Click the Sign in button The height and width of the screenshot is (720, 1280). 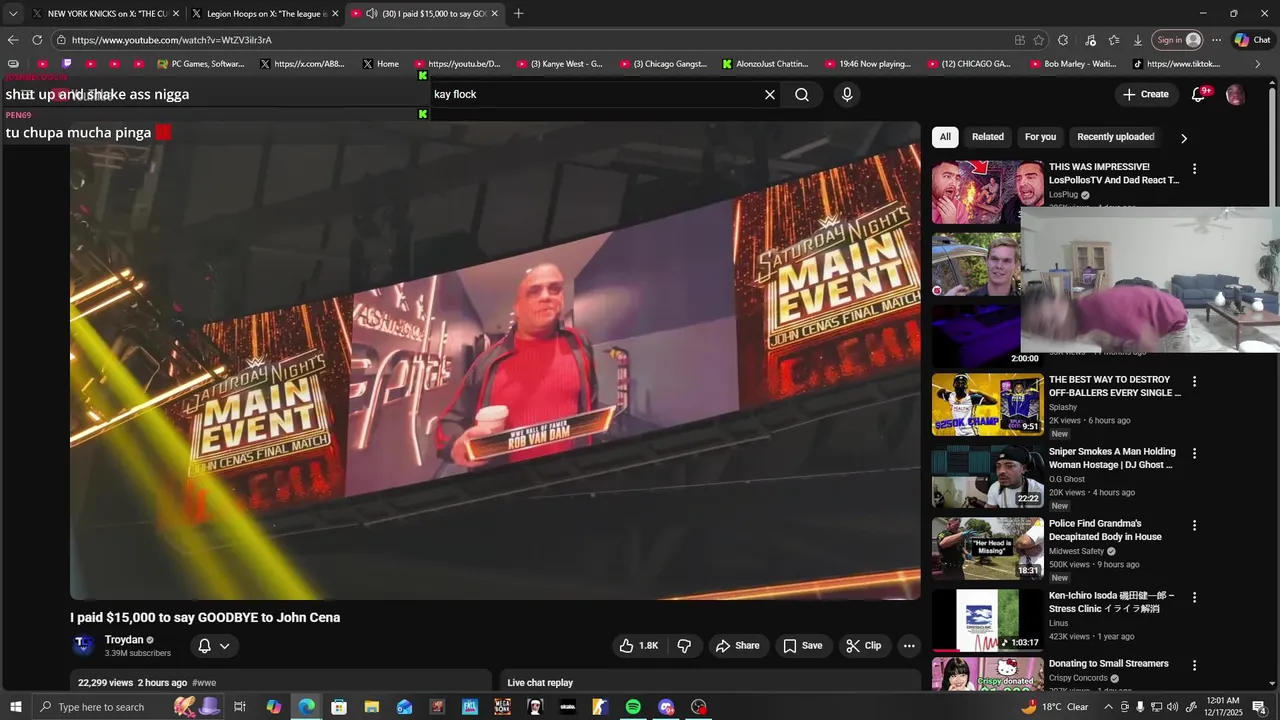tap(1178, 40)
